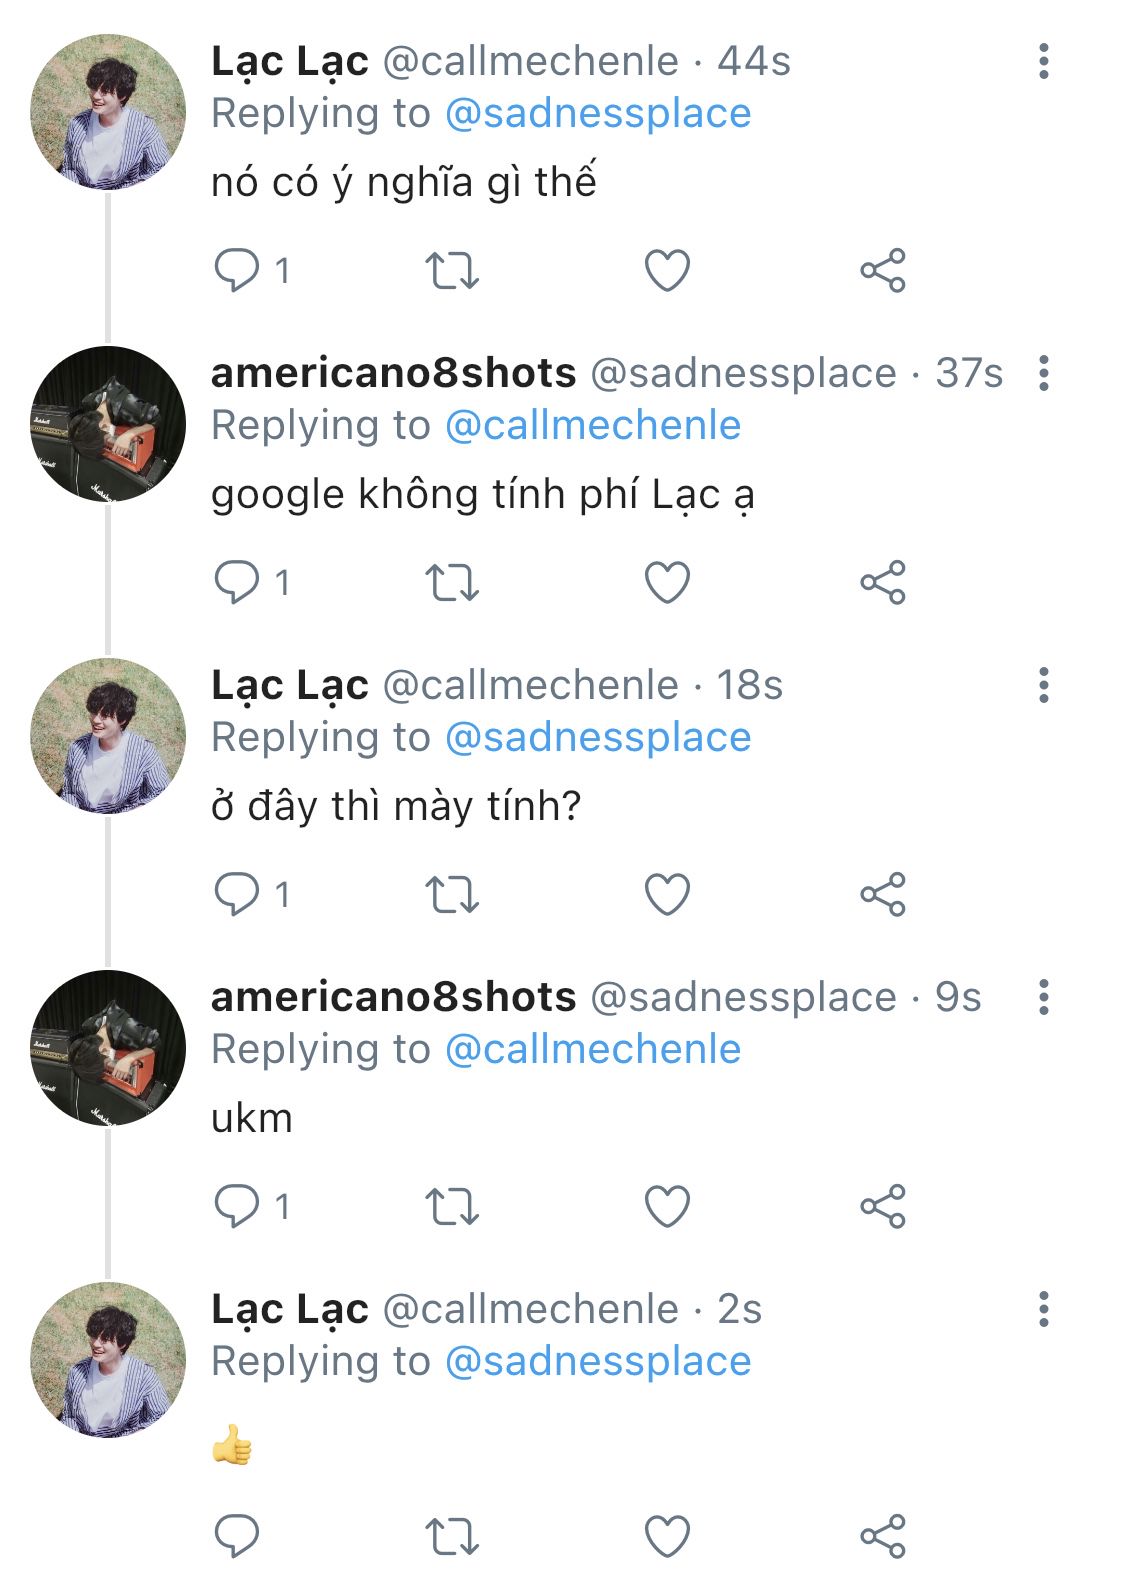Tap Lạc Lạc's avatar on the first tweet
1125x1585 pixels.
pyautogui.click(x=108, y=112)
